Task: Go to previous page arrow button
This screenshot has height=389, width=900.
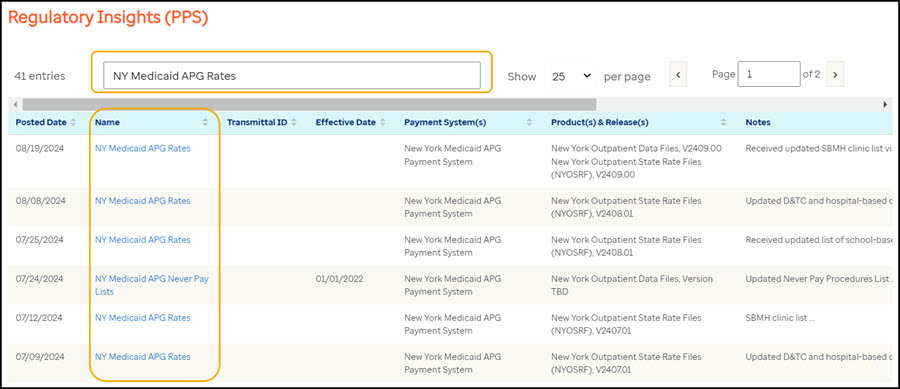Action: 678,75
